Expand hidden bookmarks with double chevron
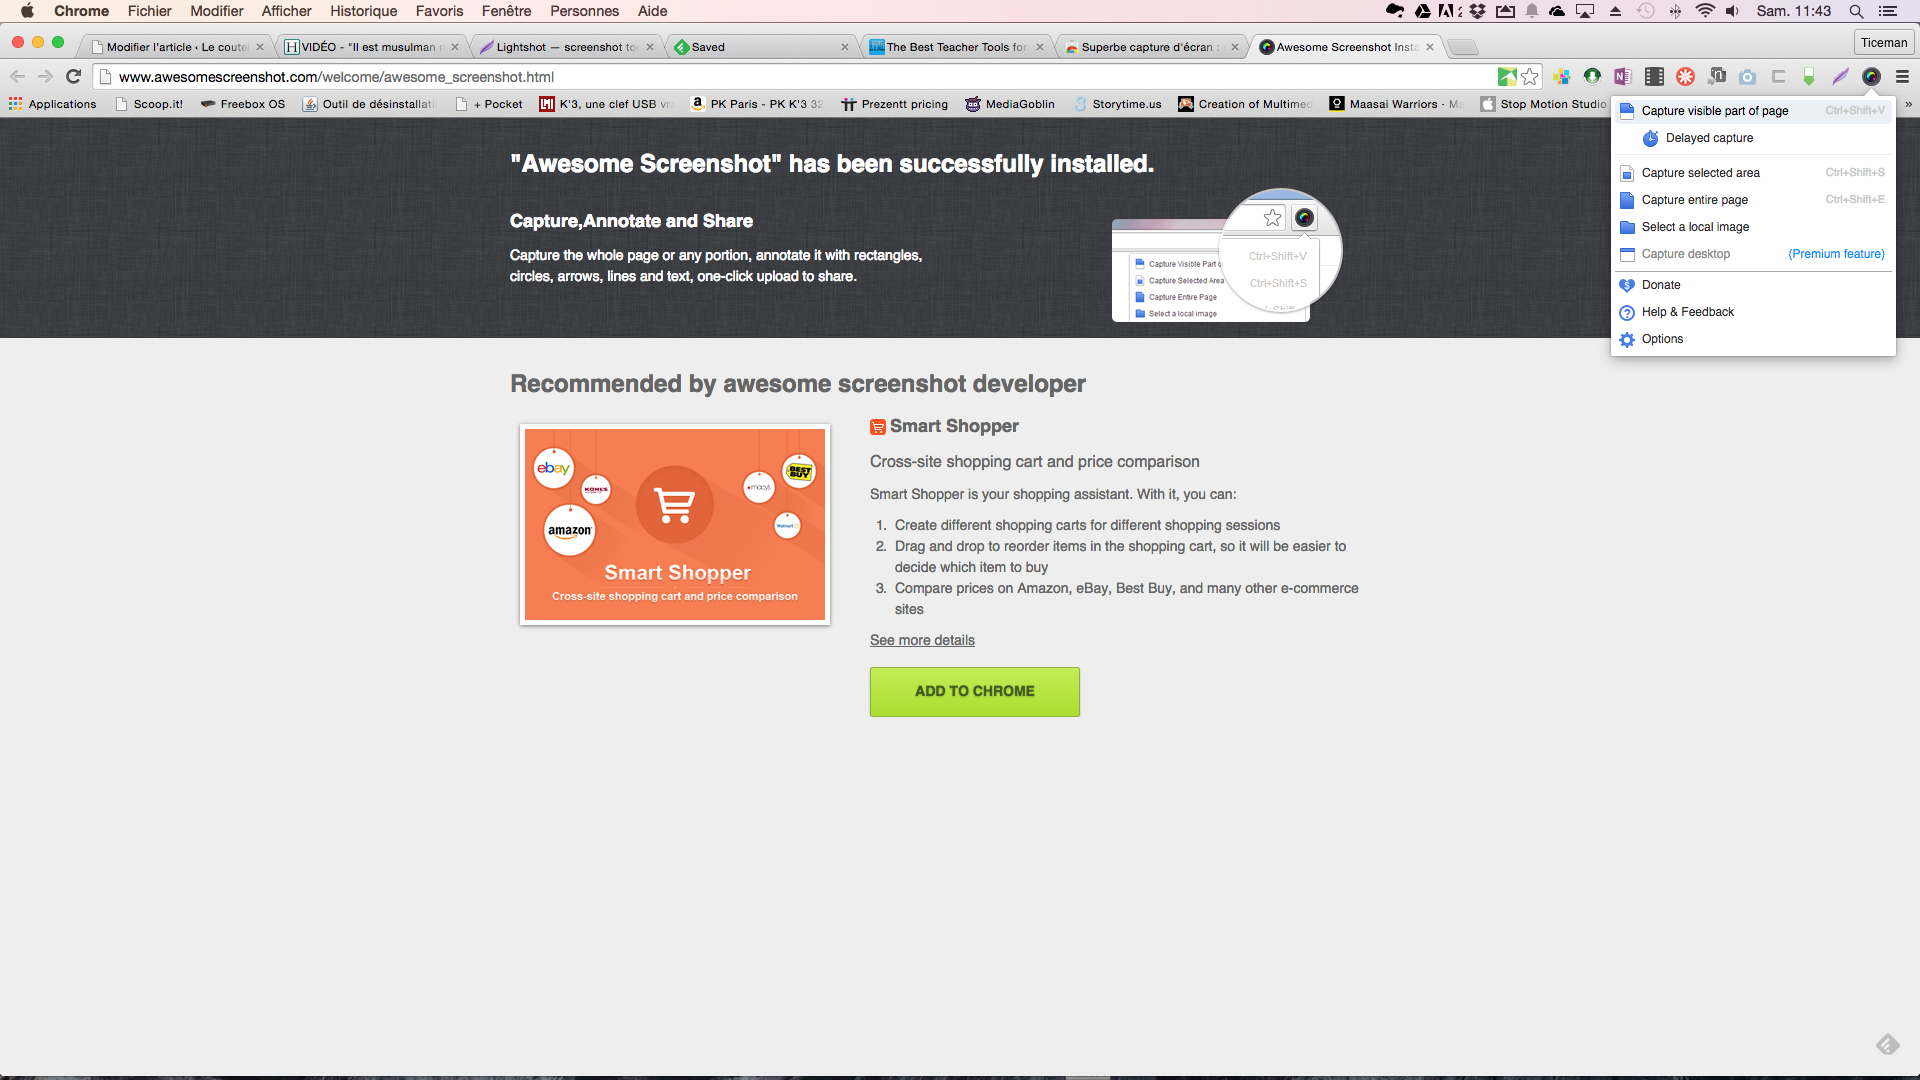 1908,104
